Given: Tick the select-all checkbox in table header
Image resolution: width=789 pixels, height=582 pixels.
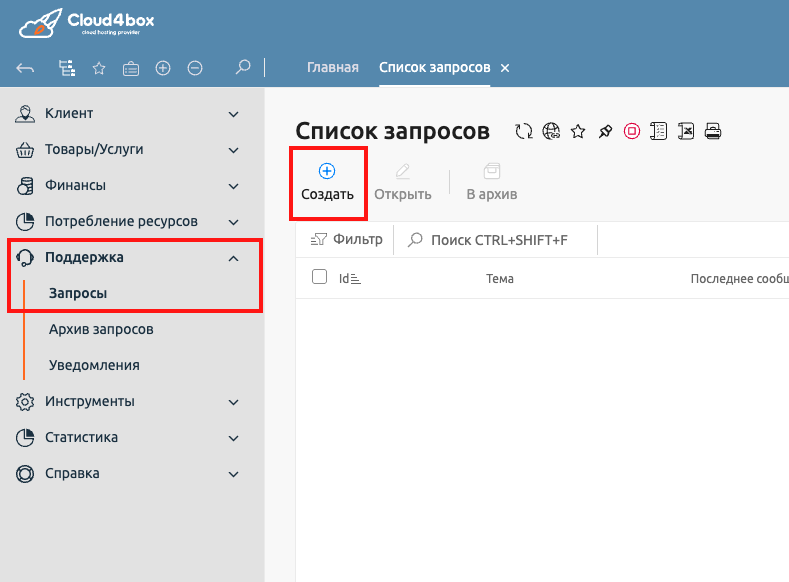Looking at the screenshot, I should pos(320,277).
